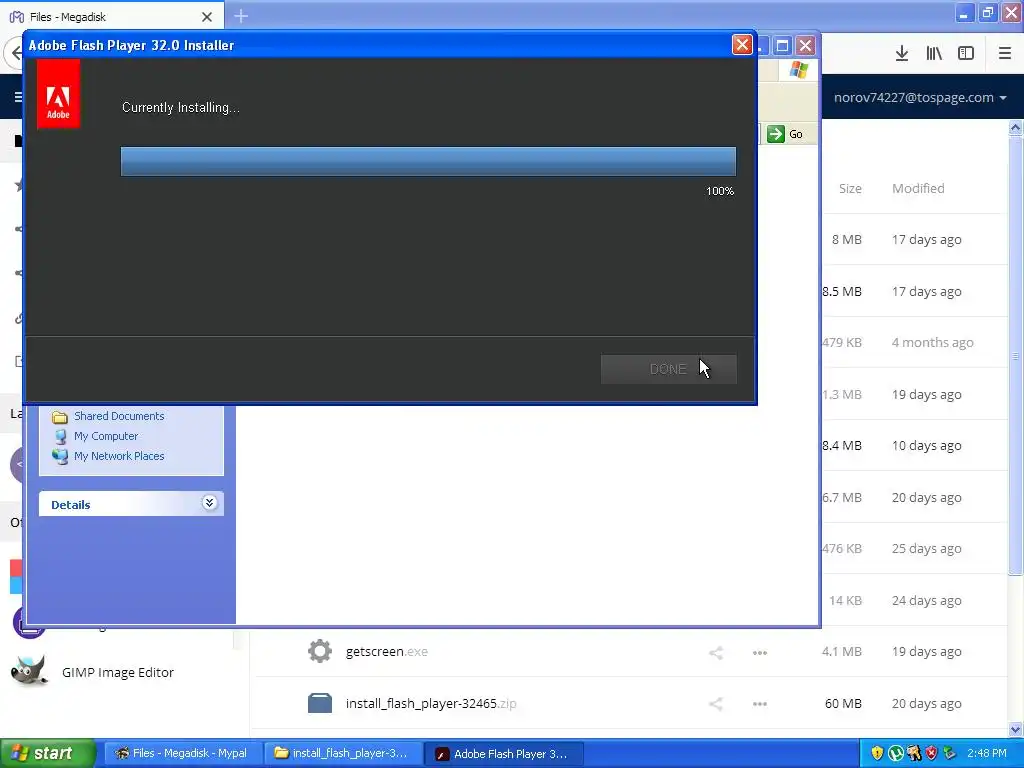The width and height of the screenshot is (1024, 768).
Task: Open My Computer in Explorer sidebar
Action: pos(106,436)
